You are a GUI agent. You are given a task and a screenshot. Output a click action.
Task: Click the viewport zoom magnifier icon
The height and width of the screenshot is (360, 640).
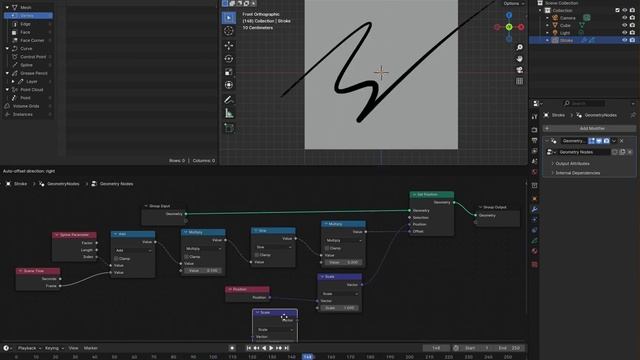tap(520, 48)
